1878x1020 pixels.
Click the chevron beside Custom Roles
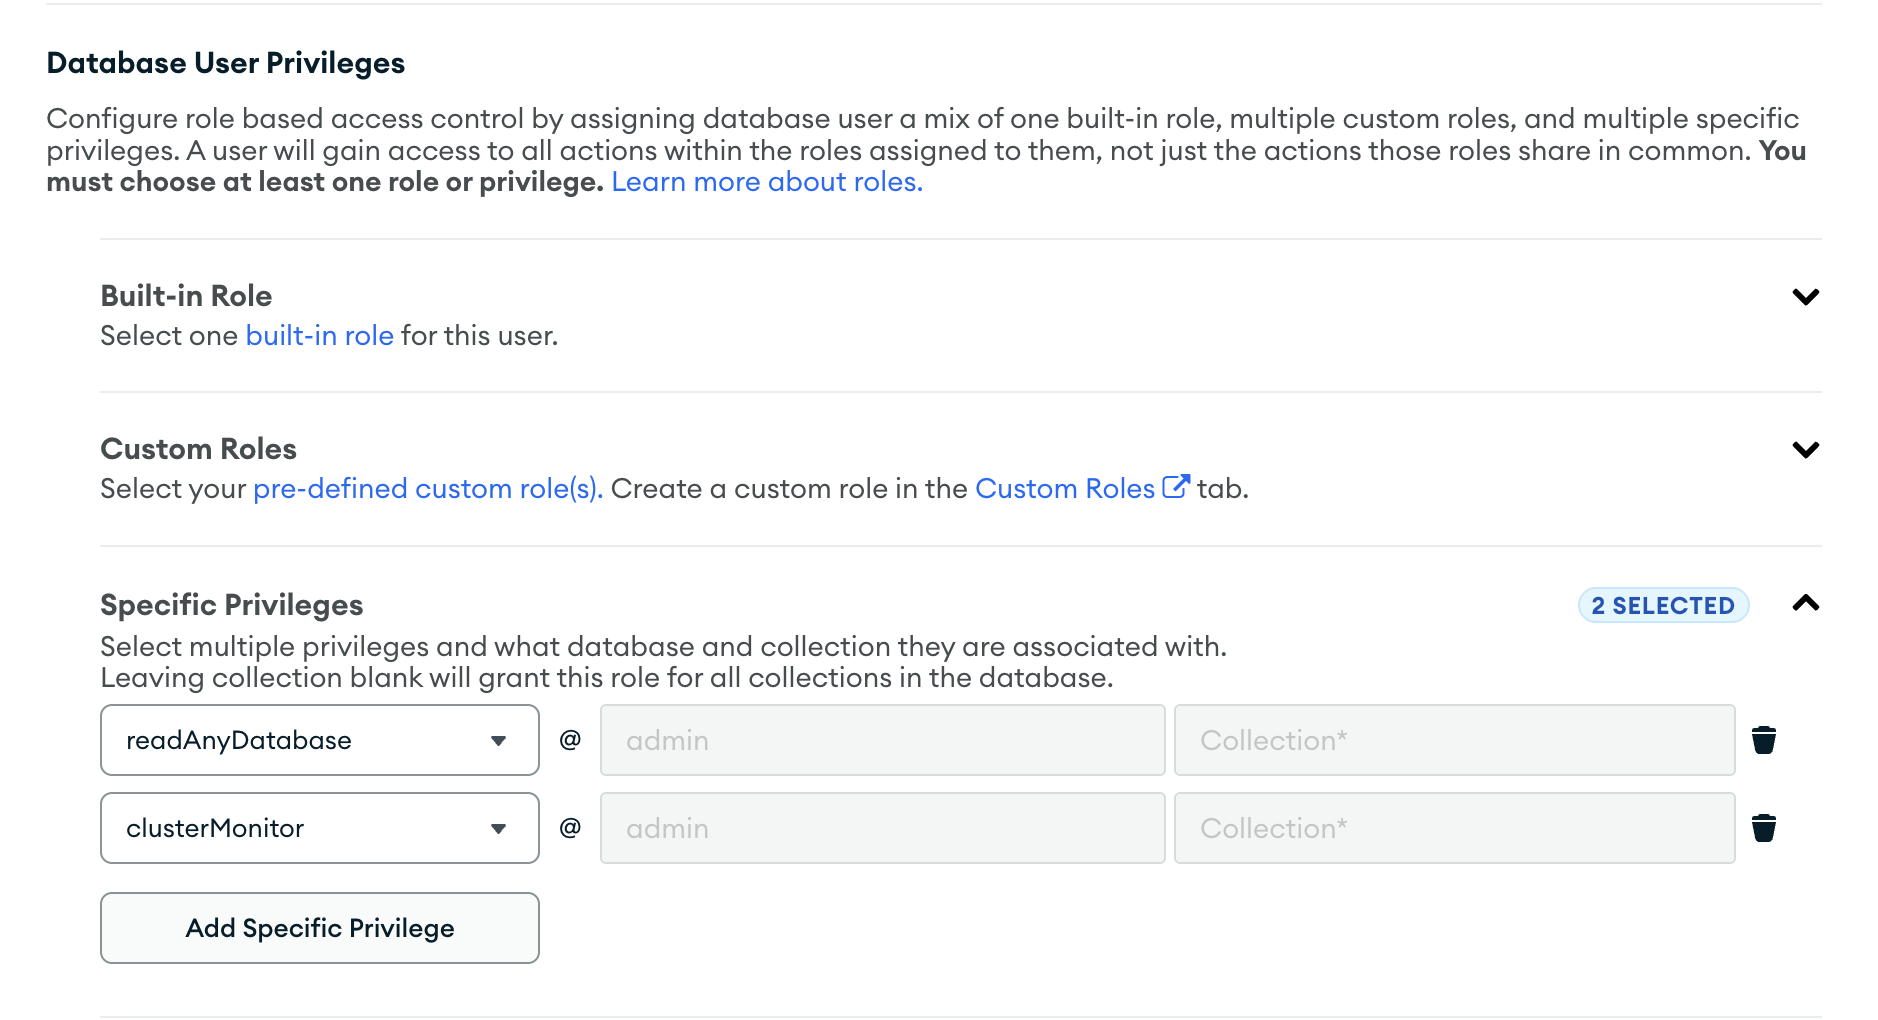tap(1806, 449)
